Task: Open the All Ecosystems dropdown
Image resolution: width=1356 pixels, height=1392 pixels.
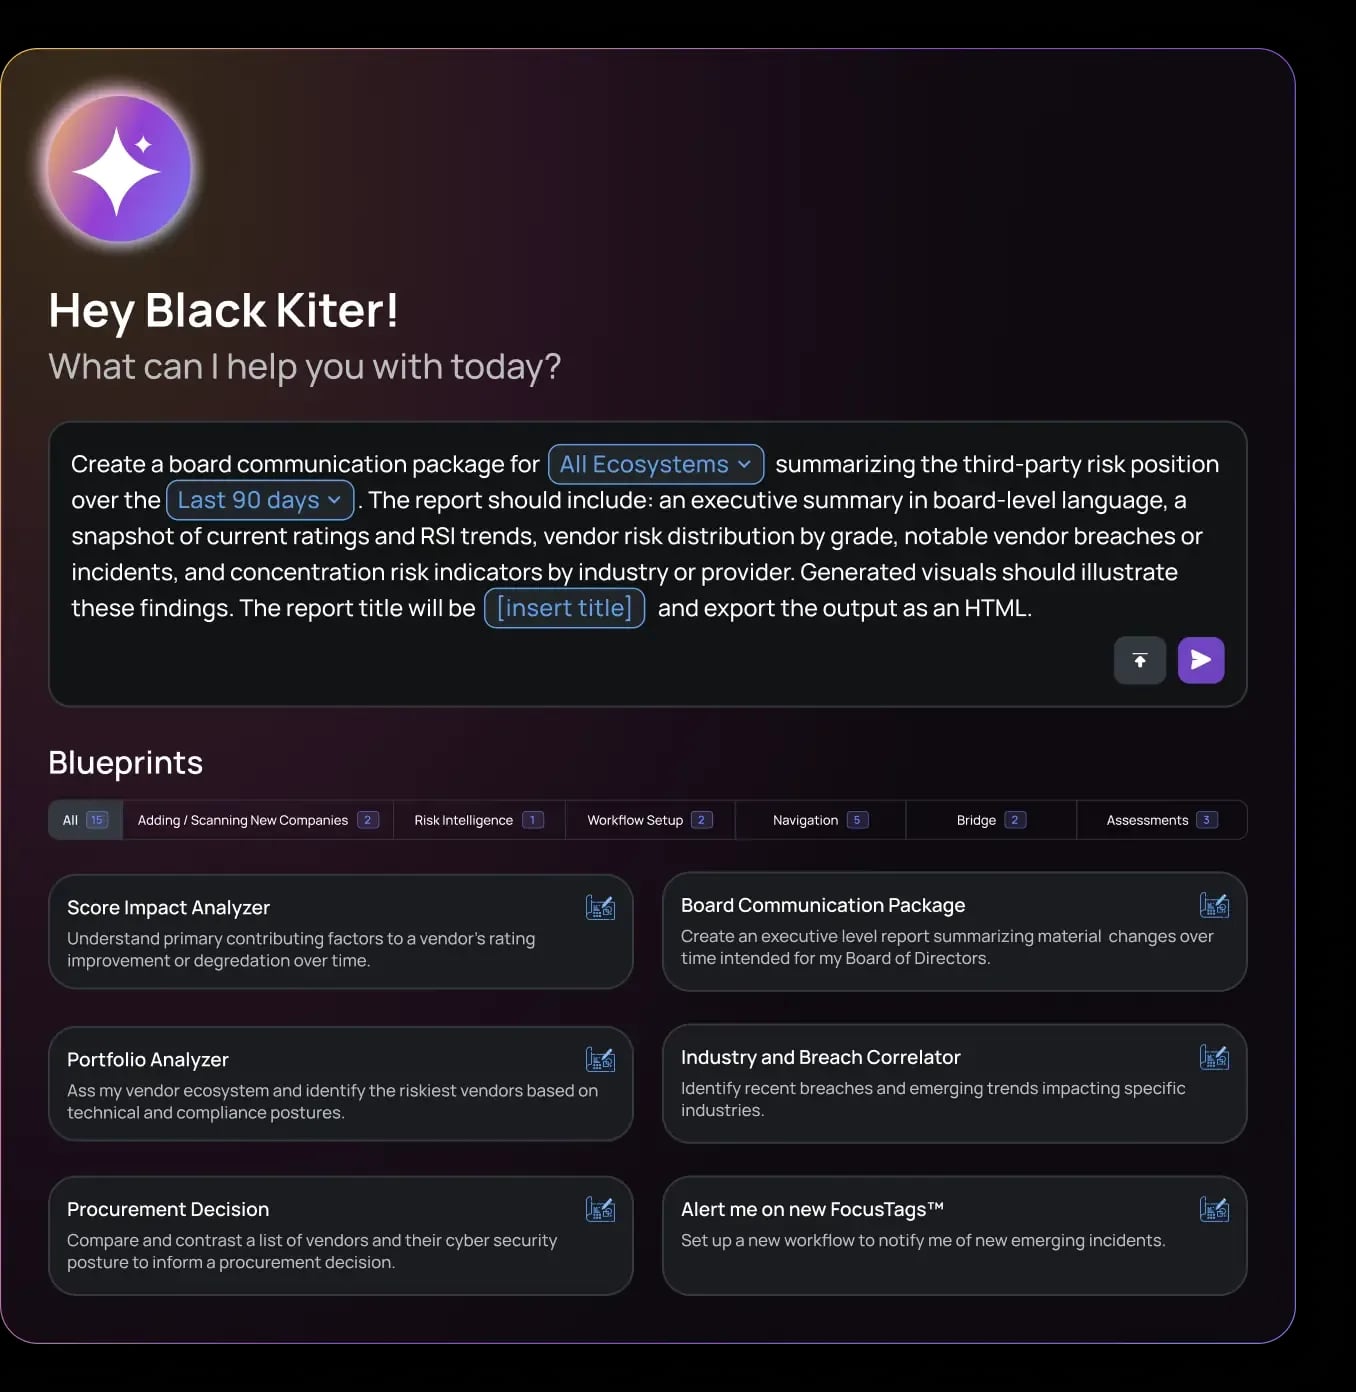Action: coord(656,464)
